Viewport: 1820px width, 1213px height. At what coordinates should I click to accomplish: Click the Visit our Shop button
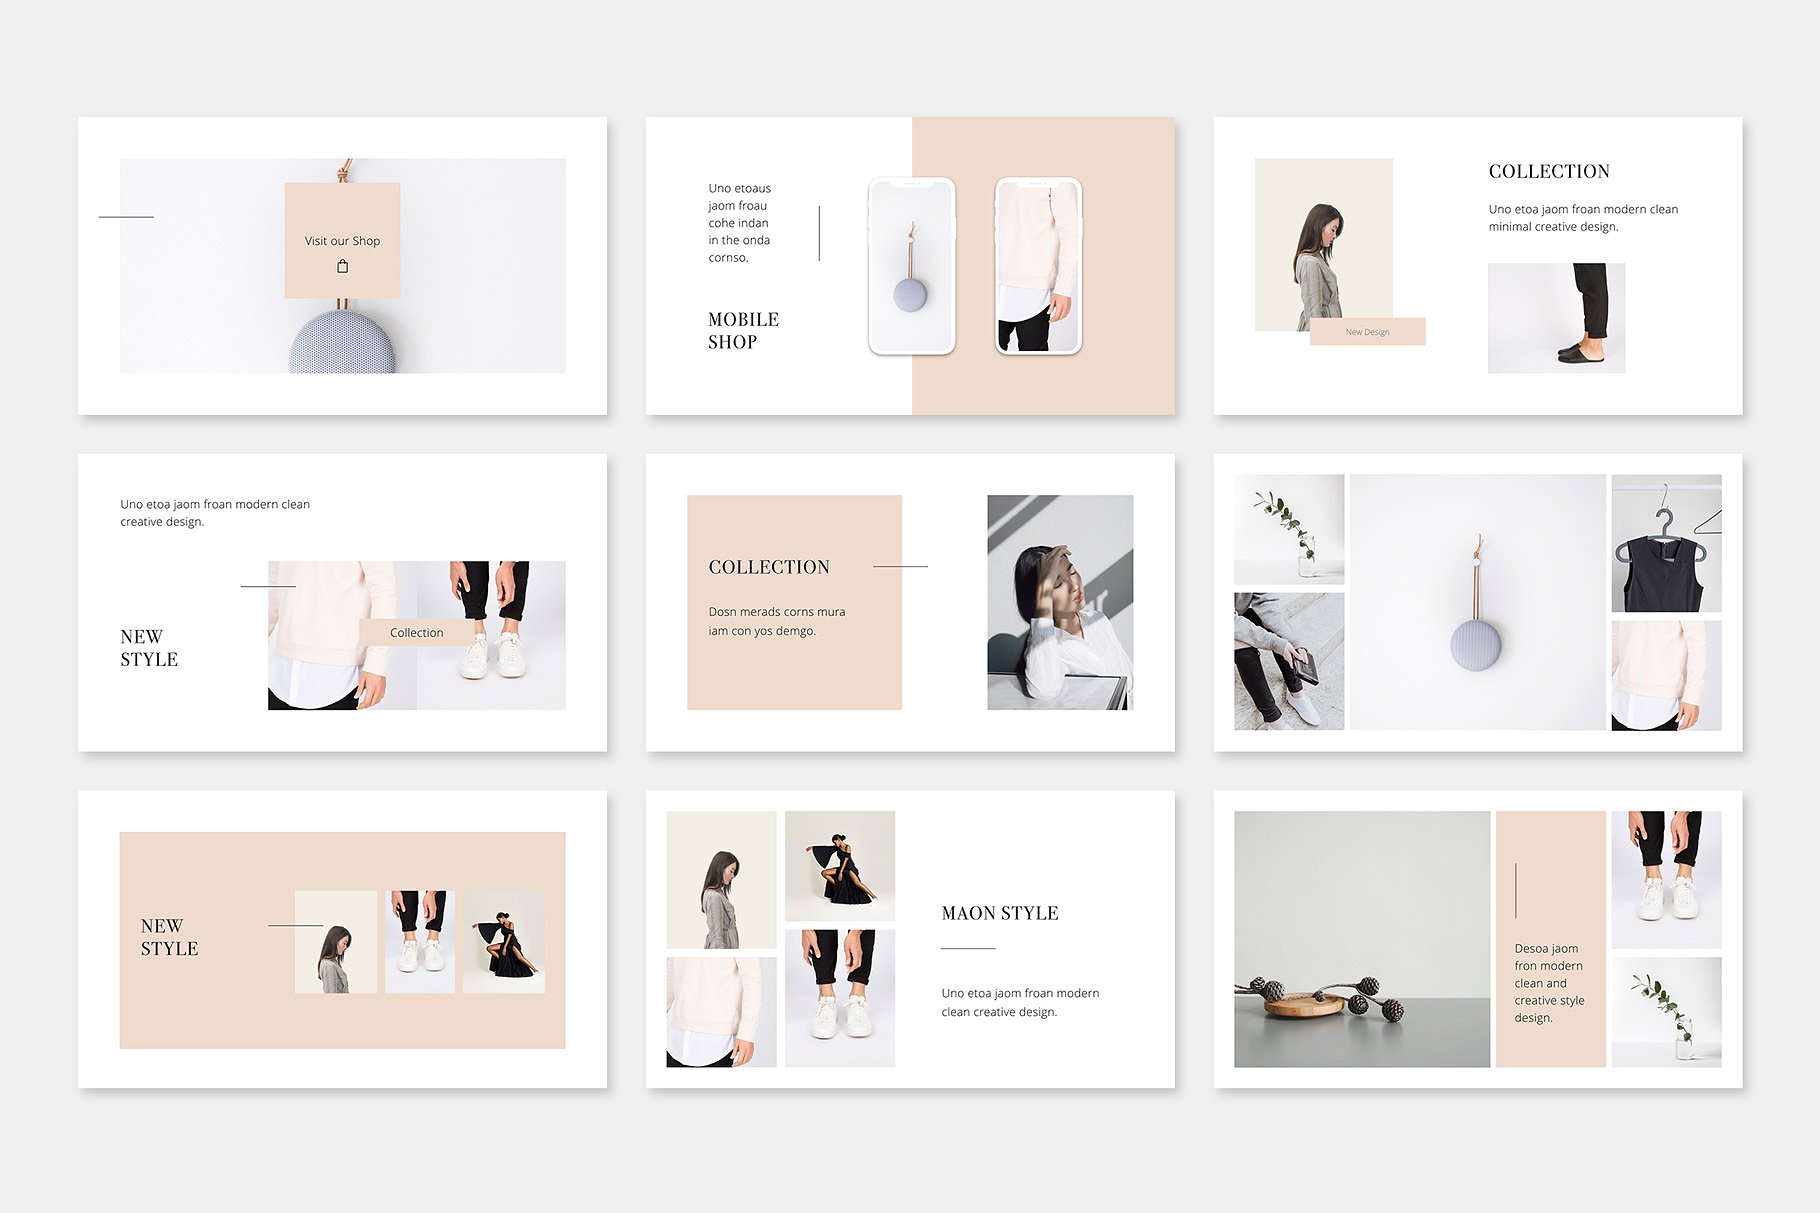[x=342, y=240]
